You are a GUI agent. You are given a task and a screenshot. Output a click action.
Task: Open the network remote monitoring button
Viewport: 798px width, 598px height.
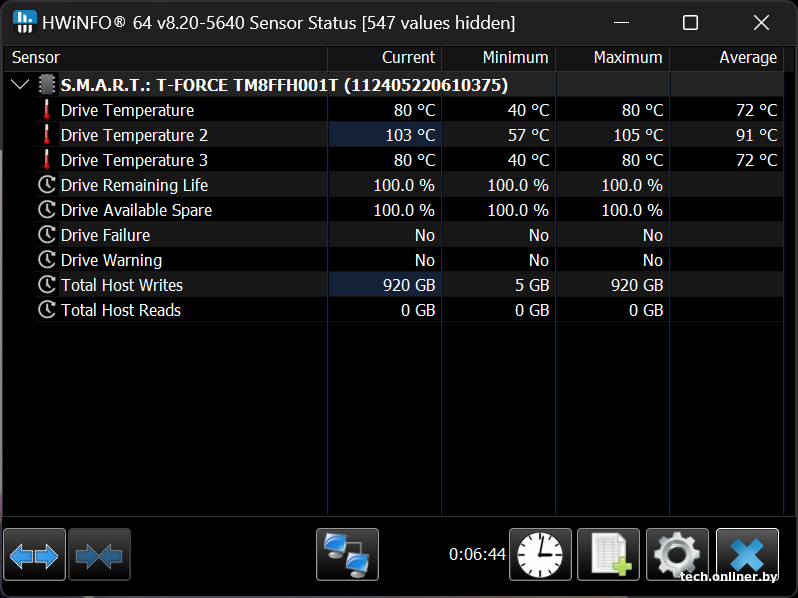point(347,555)
